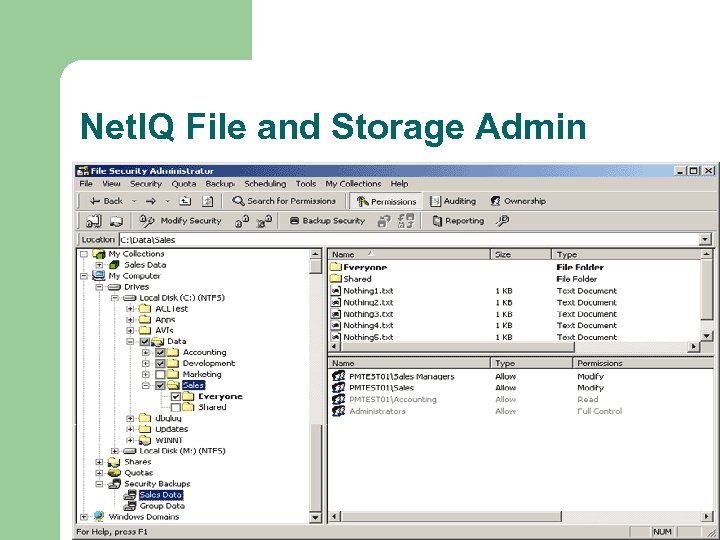Image resolution: width=720 pixels, height=540 pixels.
Task: Collapse the Security Backups node
Action: pyautogui.click(x=99, y=484)
